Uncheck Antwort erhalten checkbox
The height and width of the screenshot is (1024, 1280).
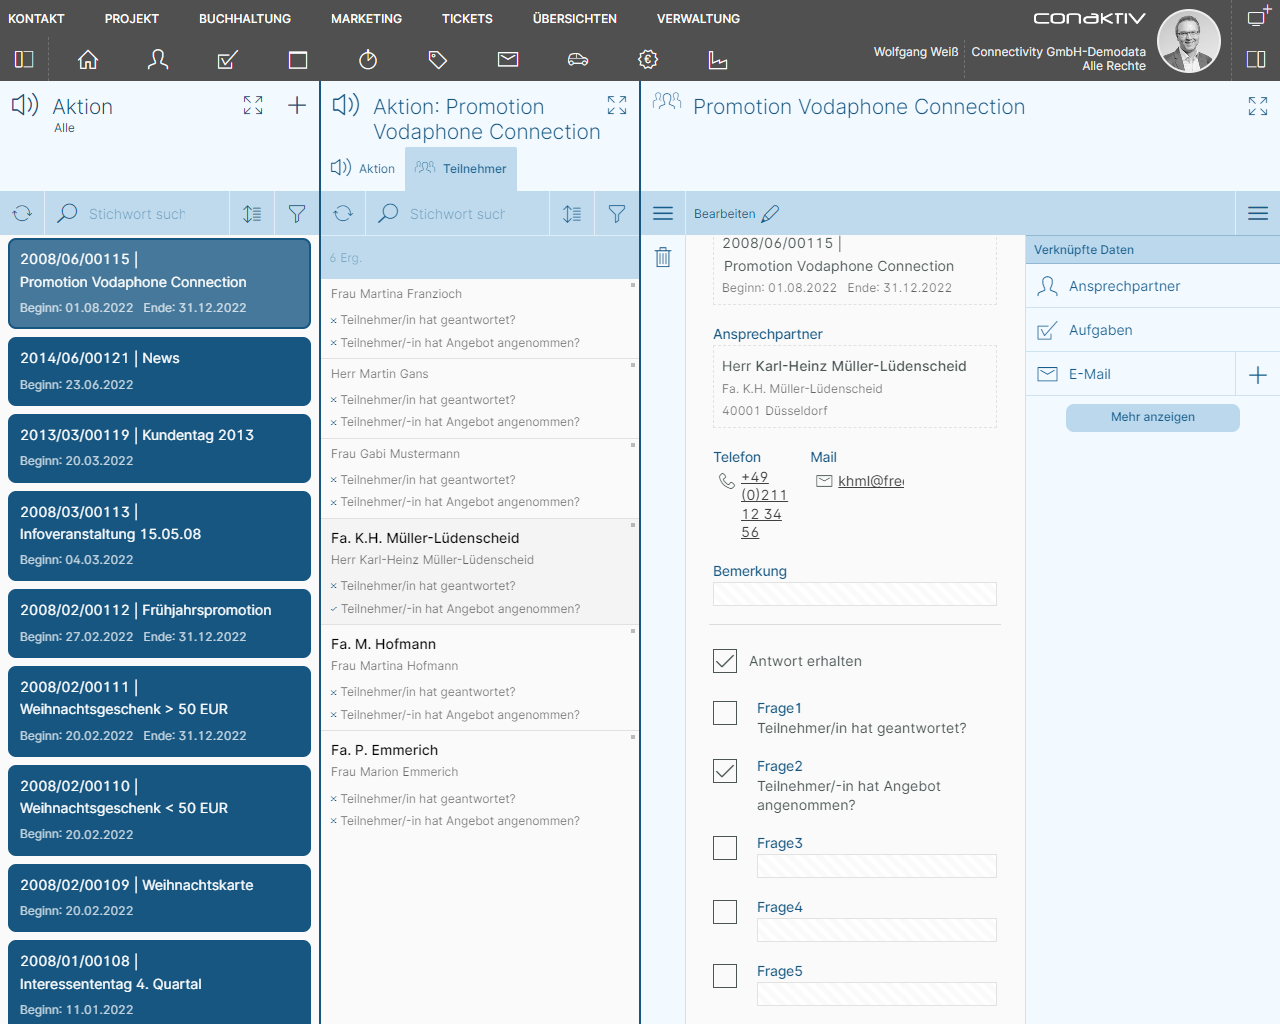point(725,660)
